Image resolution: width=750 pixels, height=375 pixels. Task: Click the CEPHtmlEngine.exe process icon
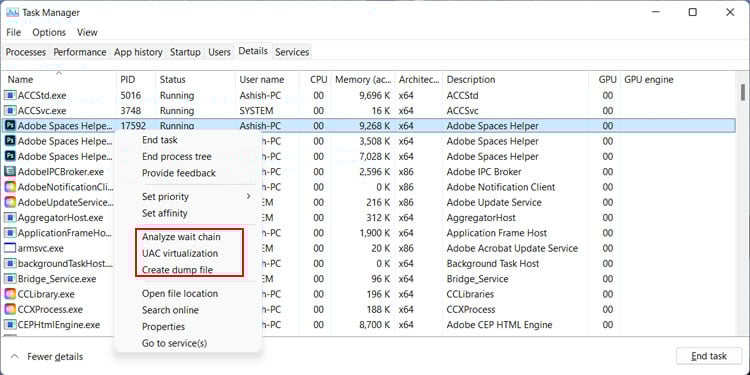click(x=10, y=325)
